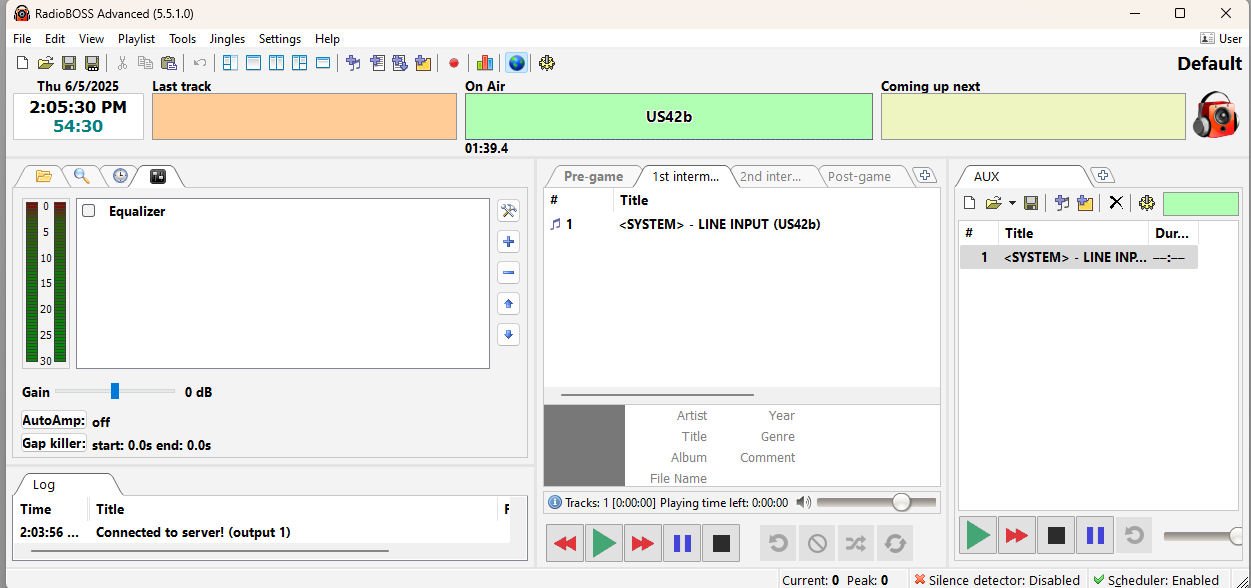1251x588 pixels.
Task: Pause the main player
Action: [x=682, y=543]
